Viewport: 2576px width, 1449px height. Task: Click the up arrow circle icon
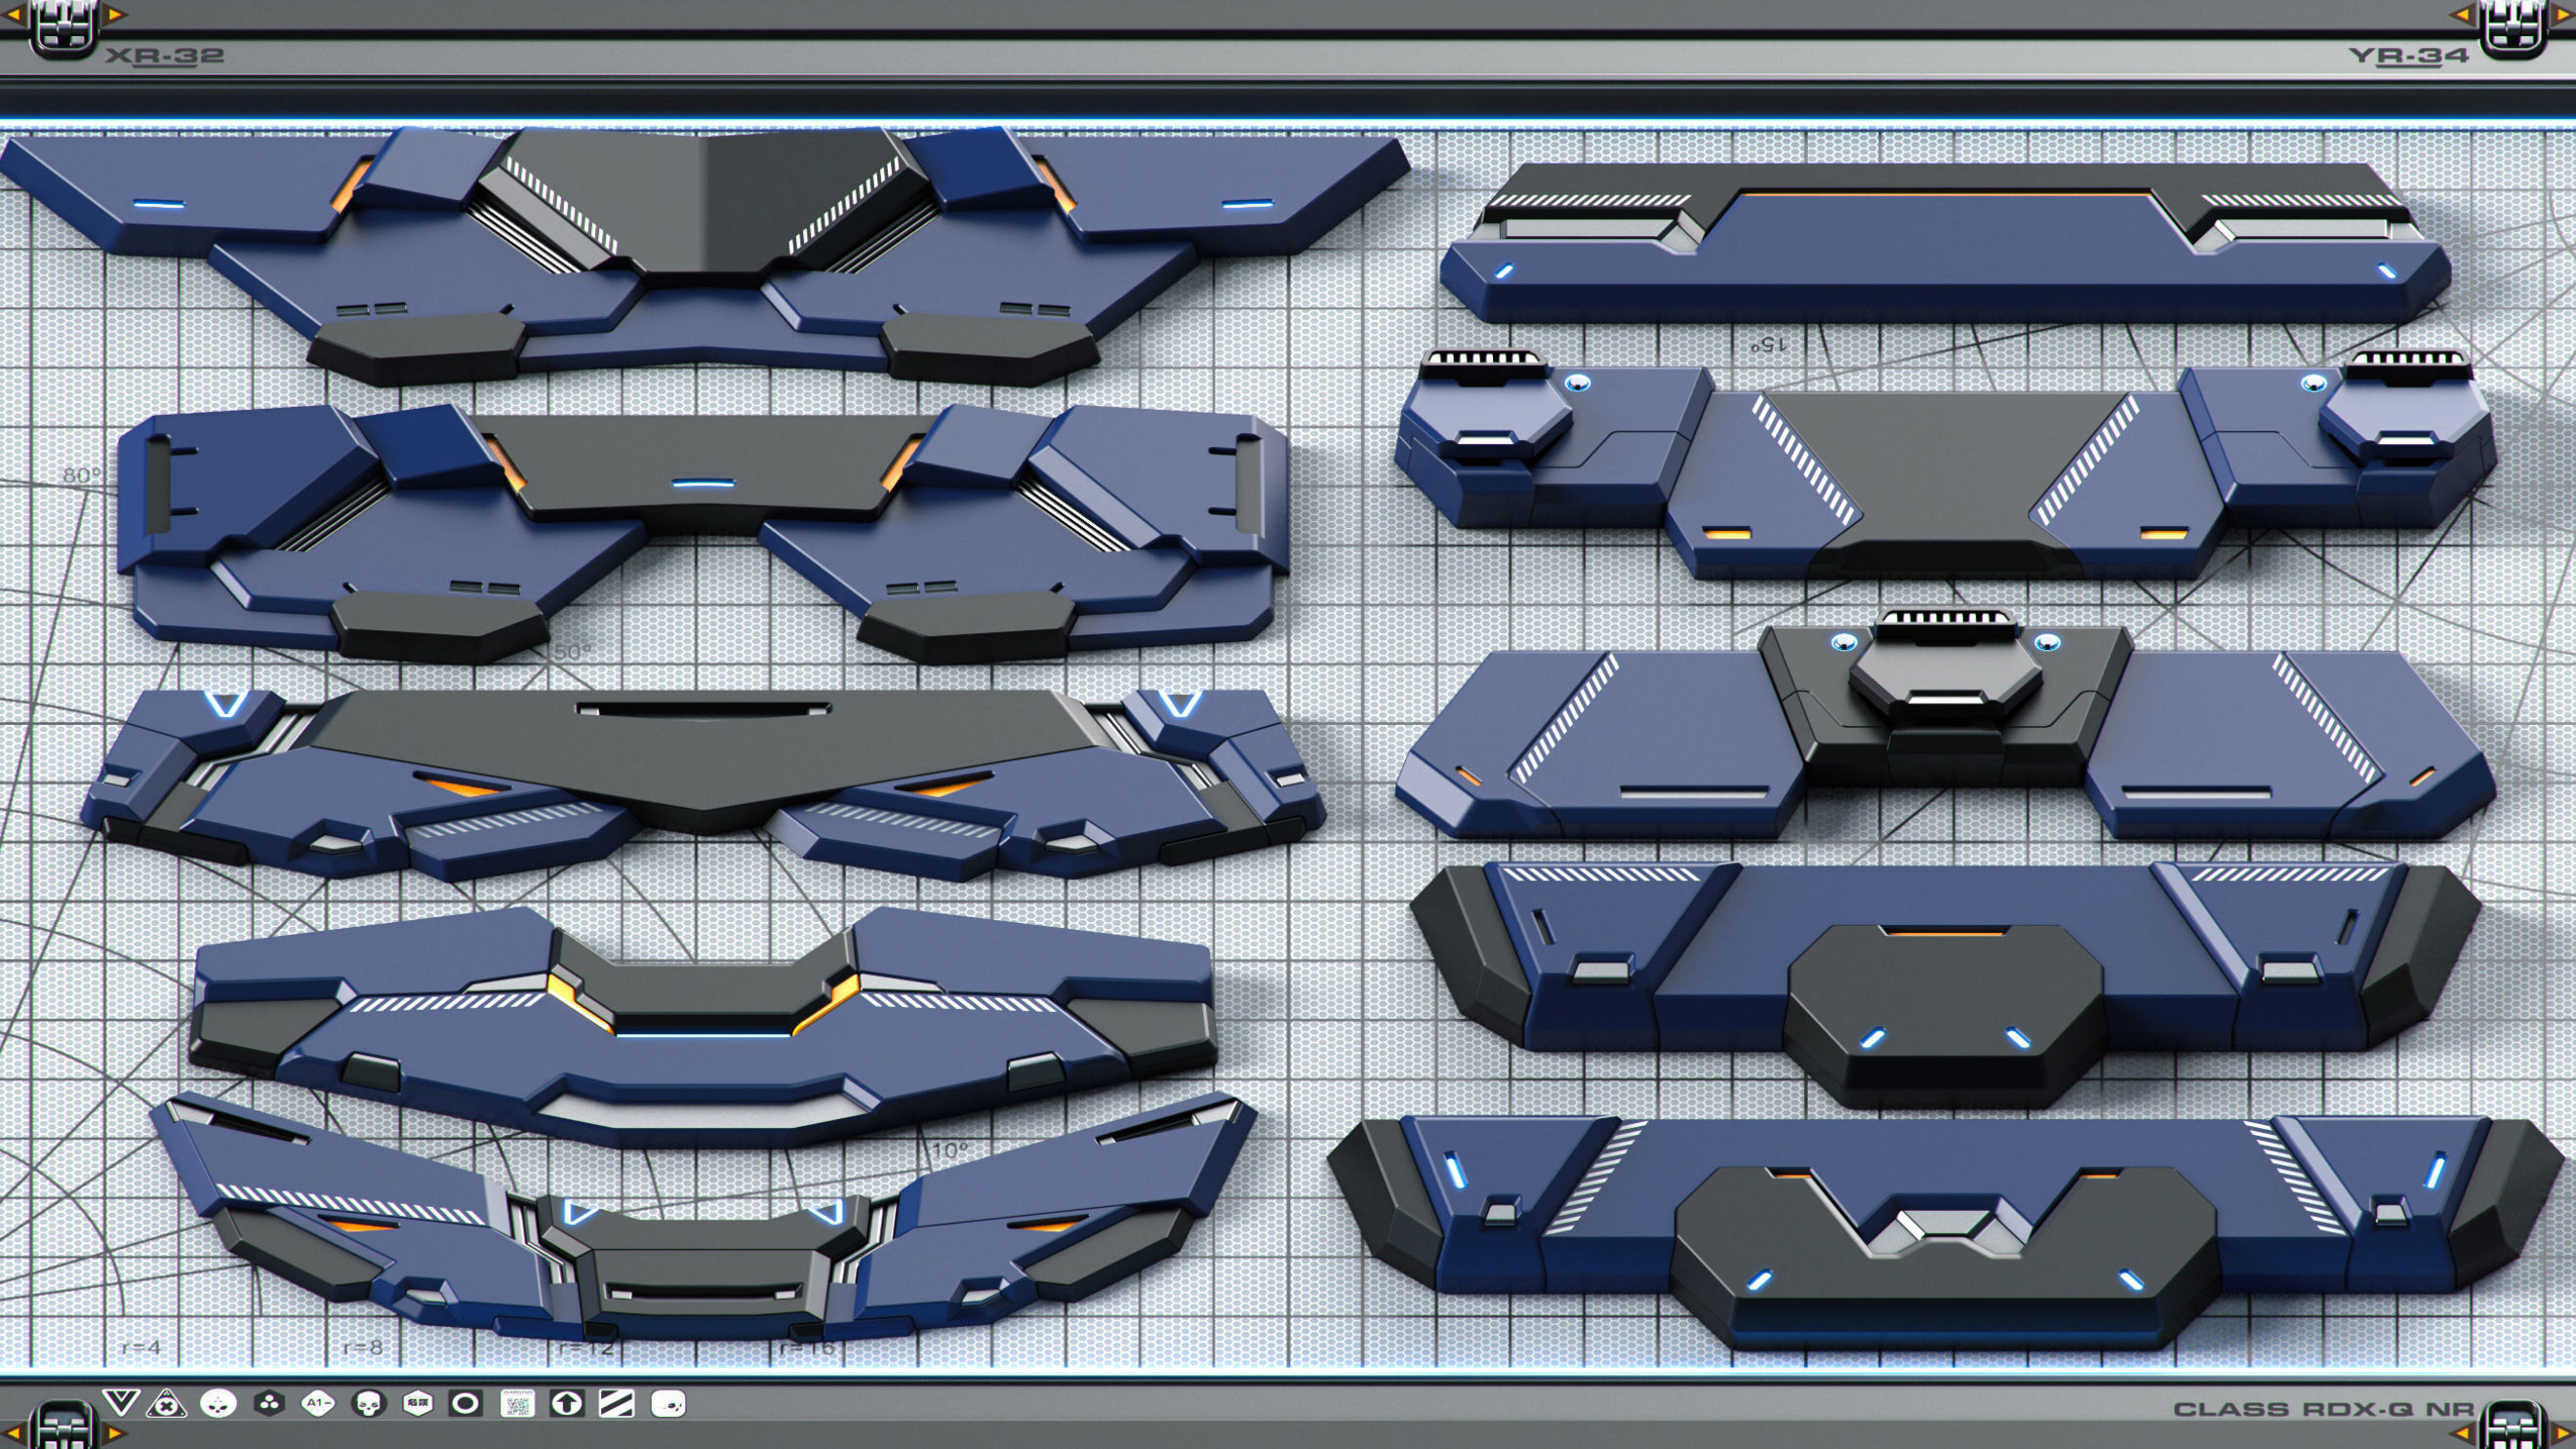(x=567, y=1404)
